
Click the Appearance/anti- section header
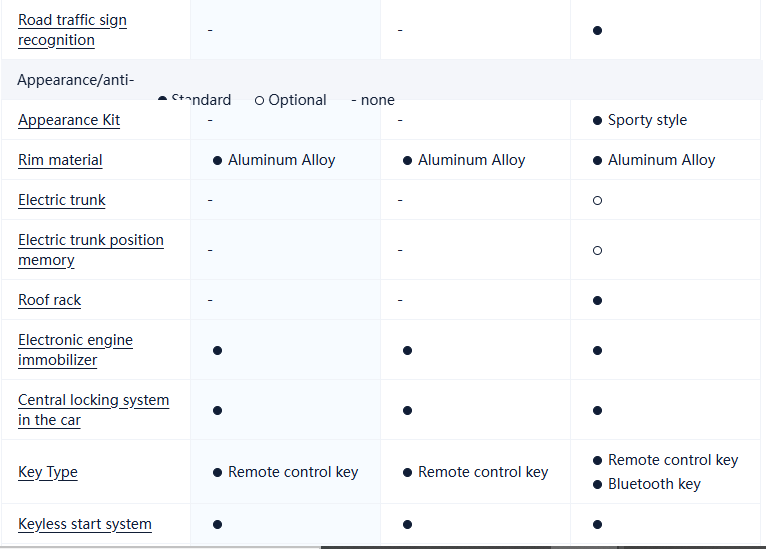pyautogui.click(x=76, y=80)
